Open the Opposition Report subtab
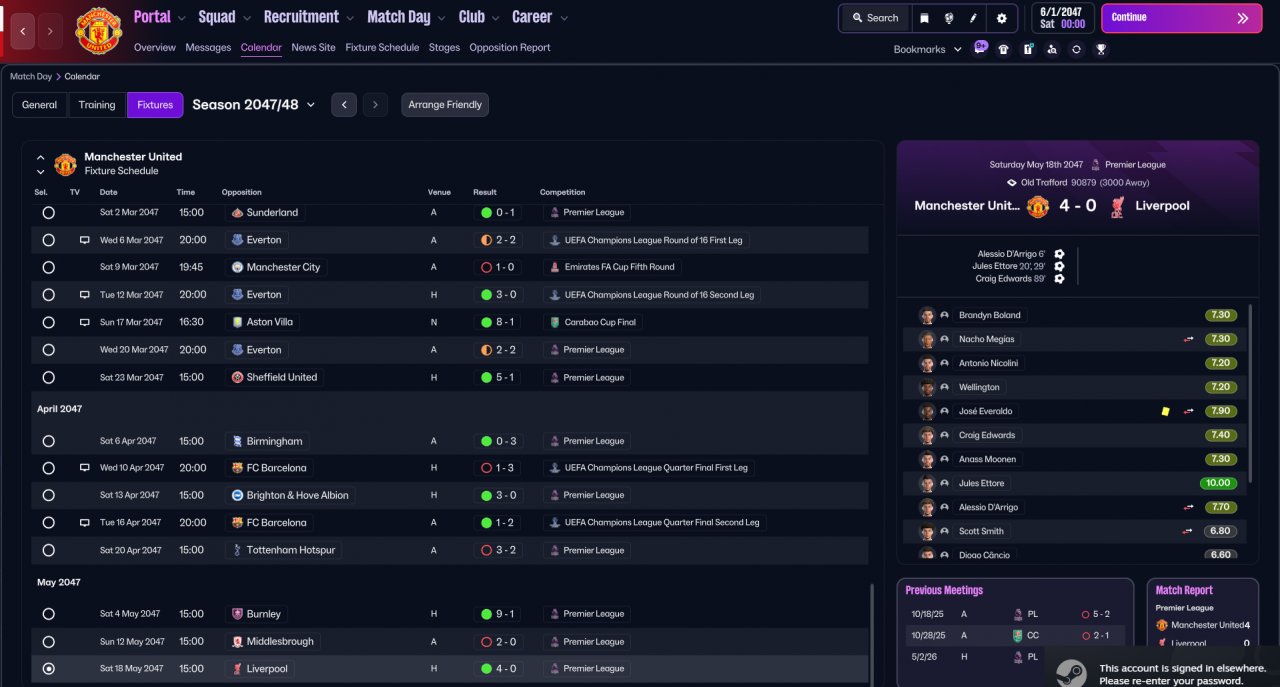The width and height of the screenshot is (1280, 687). tap(510, 47)
